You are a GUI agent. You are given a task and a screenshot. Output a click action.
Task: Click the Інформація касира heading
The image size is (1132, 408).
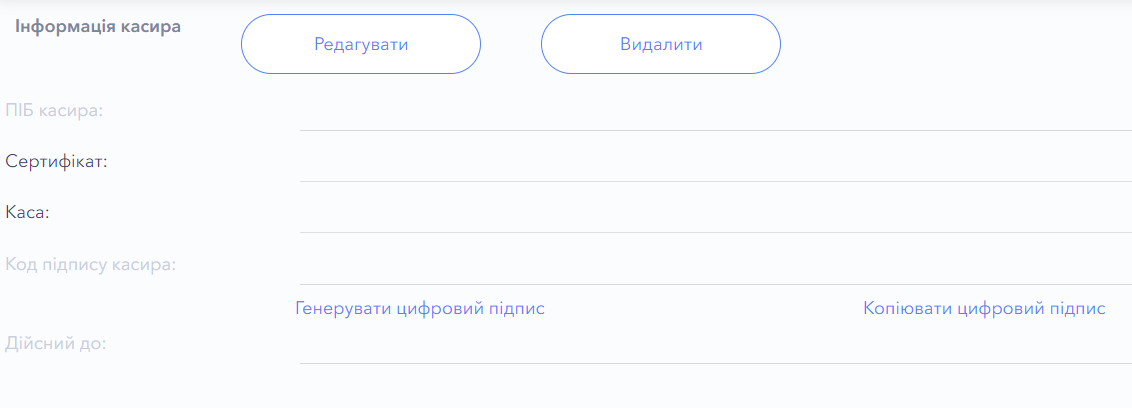pos(98,27)
